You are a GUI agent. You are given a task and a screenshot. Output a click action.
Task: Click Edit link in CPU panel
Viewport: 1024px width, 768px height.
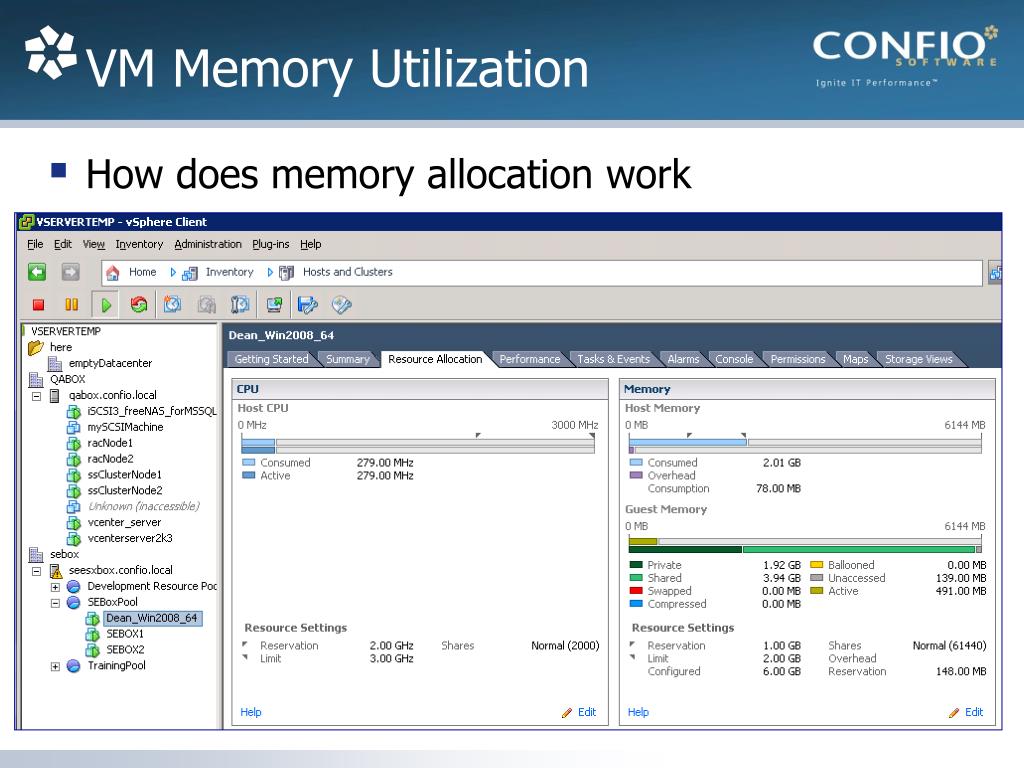coord(586,712)
